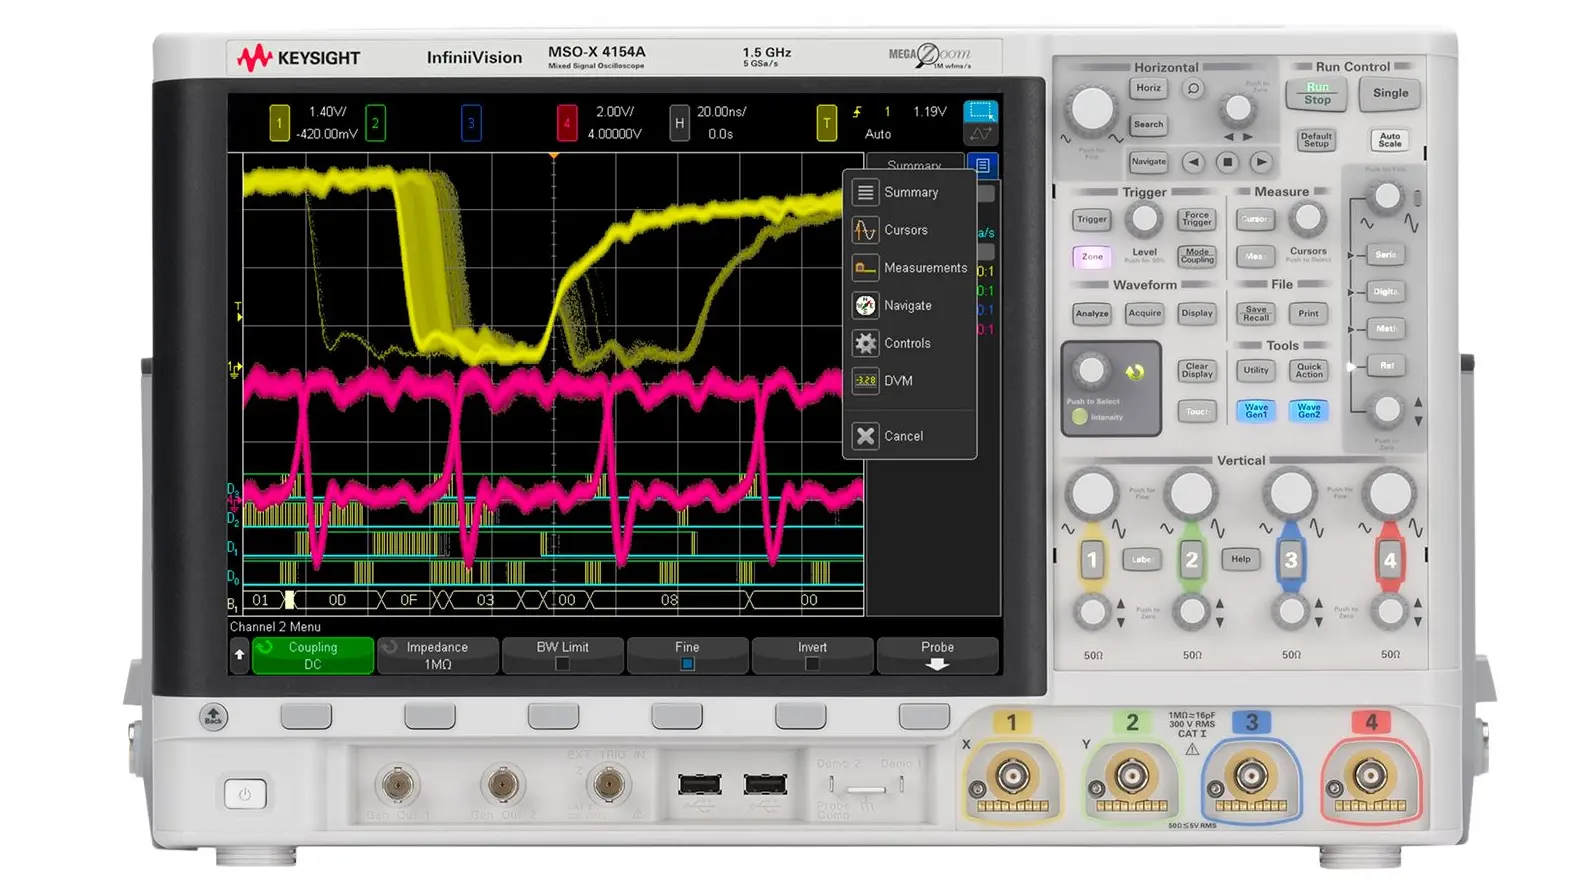Viewport: 1593px width, 891px height.
Task: Toggle the Touch key
Action: pyautogui.click(x=1197, y=411)
